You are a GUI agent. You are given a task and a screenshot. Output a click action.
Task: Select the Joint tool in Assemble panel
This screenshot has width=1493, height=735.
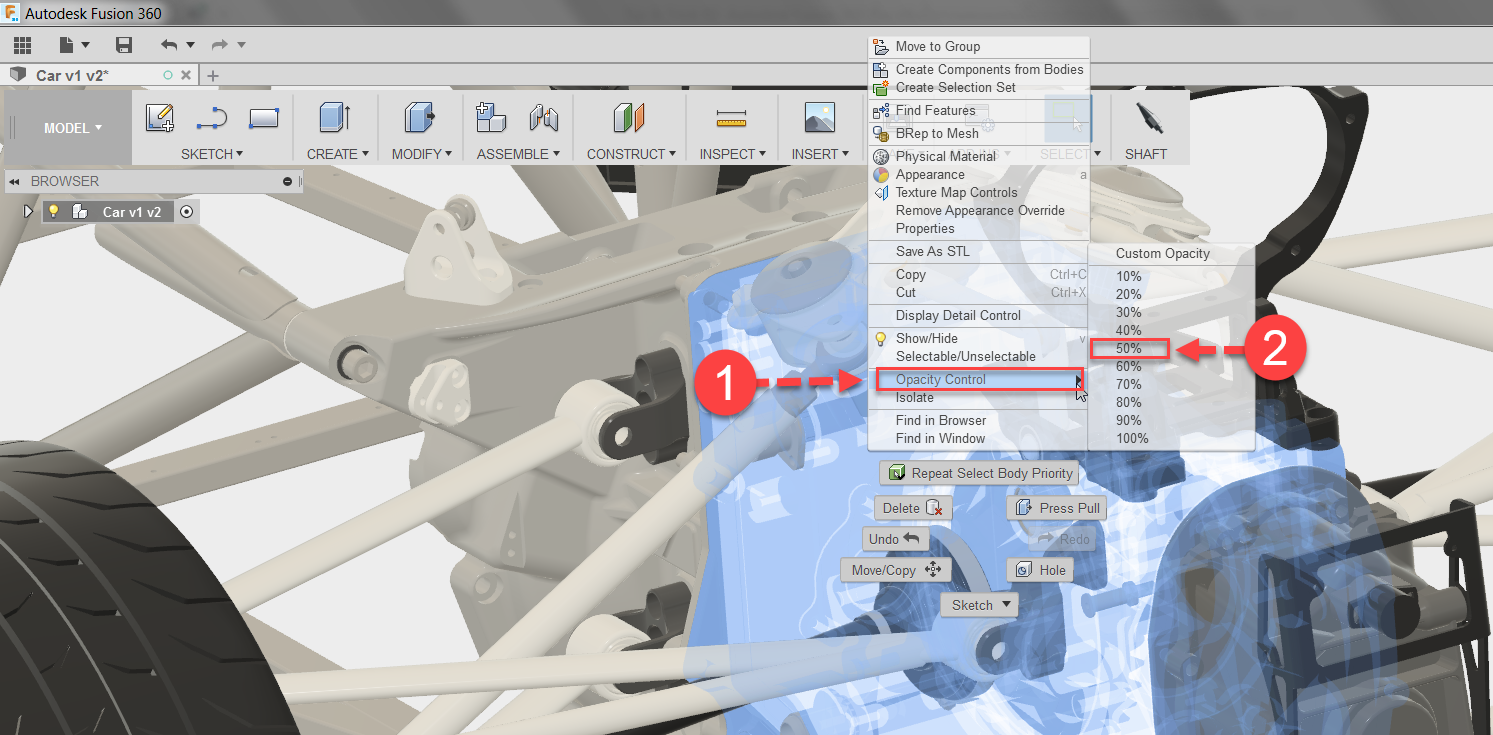544,118
